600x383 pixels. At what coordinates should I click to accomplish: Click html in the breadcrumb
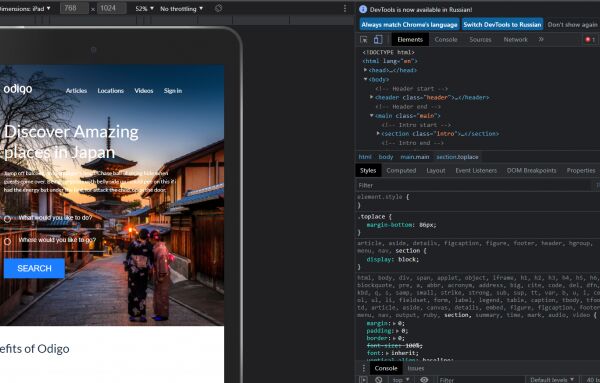click(x=365, y=157)
